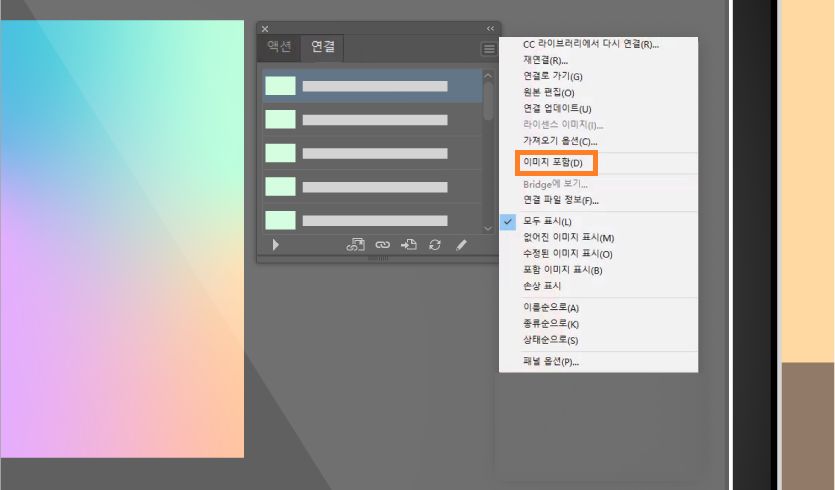Click the Edit Original pencil icon
Screen dimensions: 835x490
(461, 245)
